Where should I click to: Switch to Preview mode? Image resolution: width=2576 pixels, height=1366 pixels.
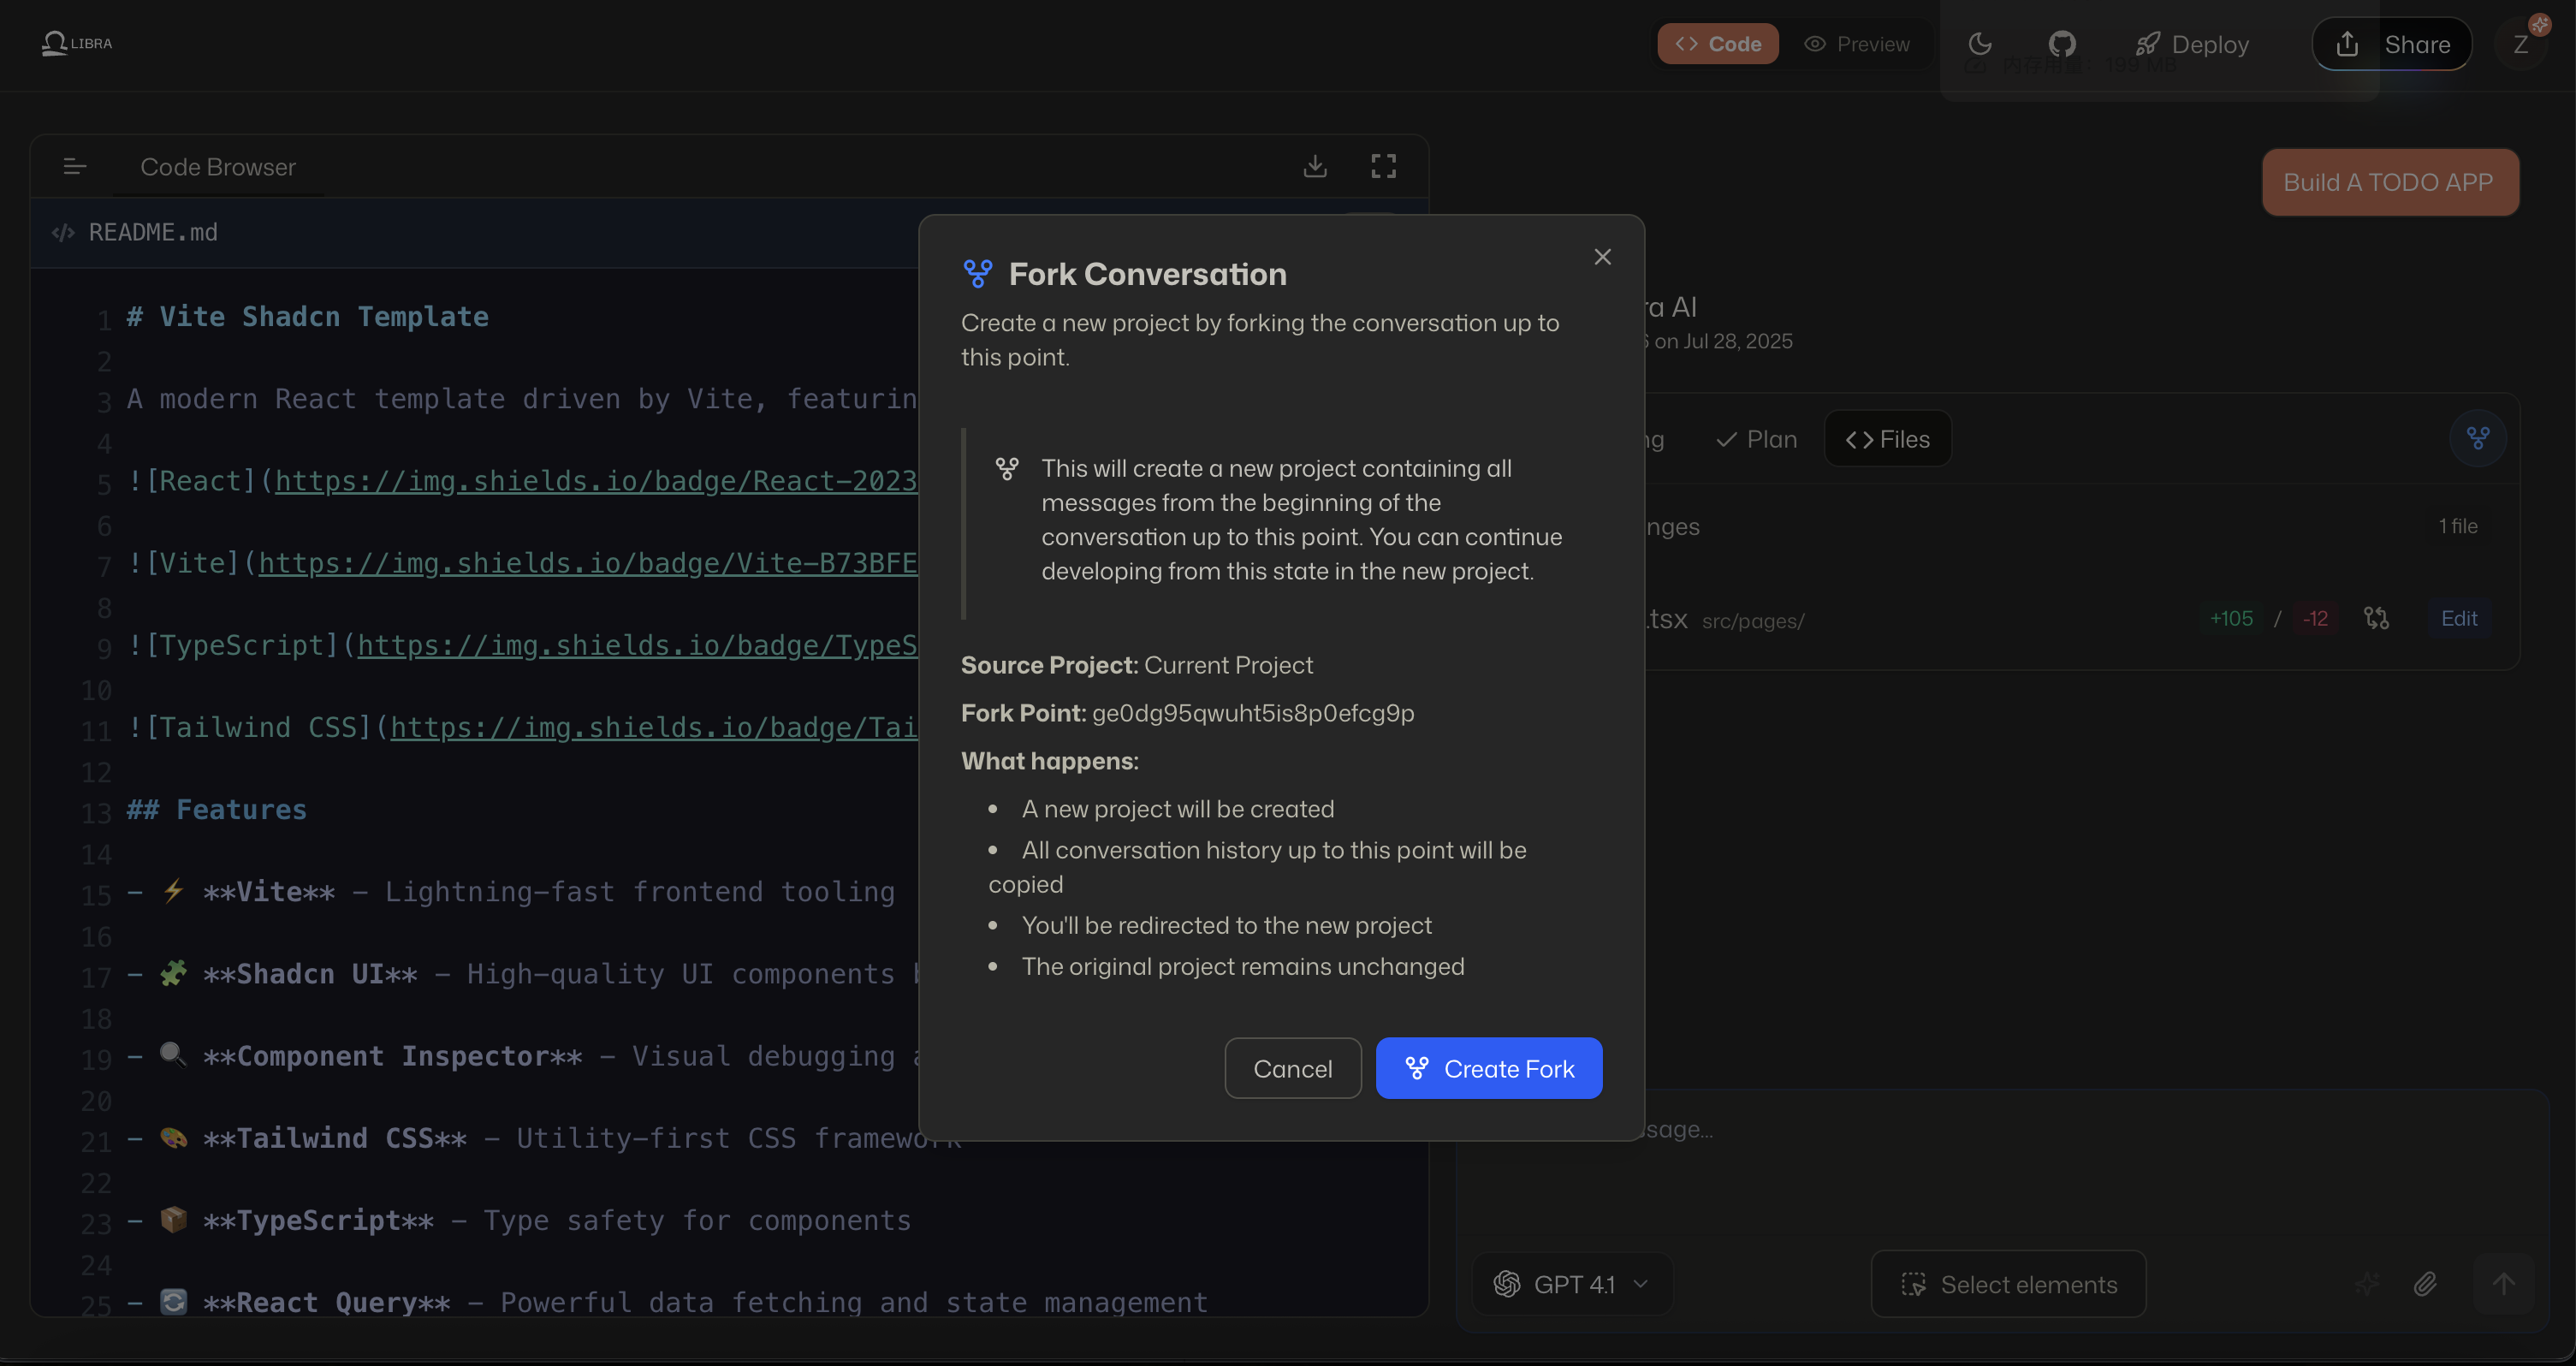click(x=1858, y=44)
